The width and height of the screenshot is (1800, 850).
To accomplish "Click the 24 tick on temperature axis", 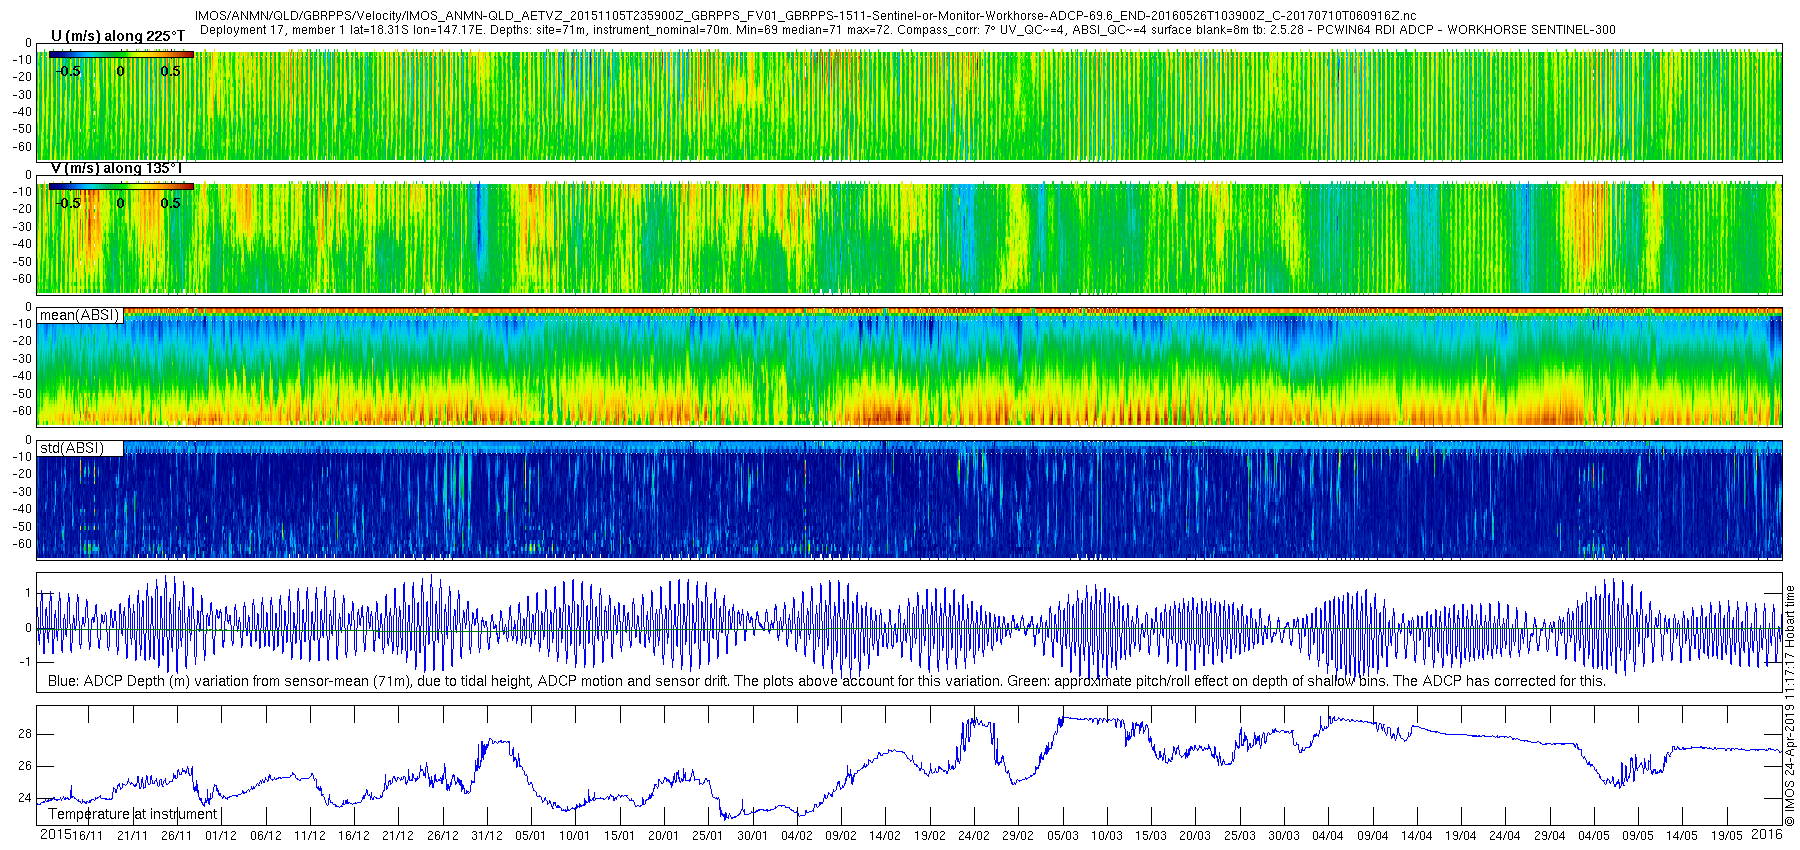I will click(25, 798).
